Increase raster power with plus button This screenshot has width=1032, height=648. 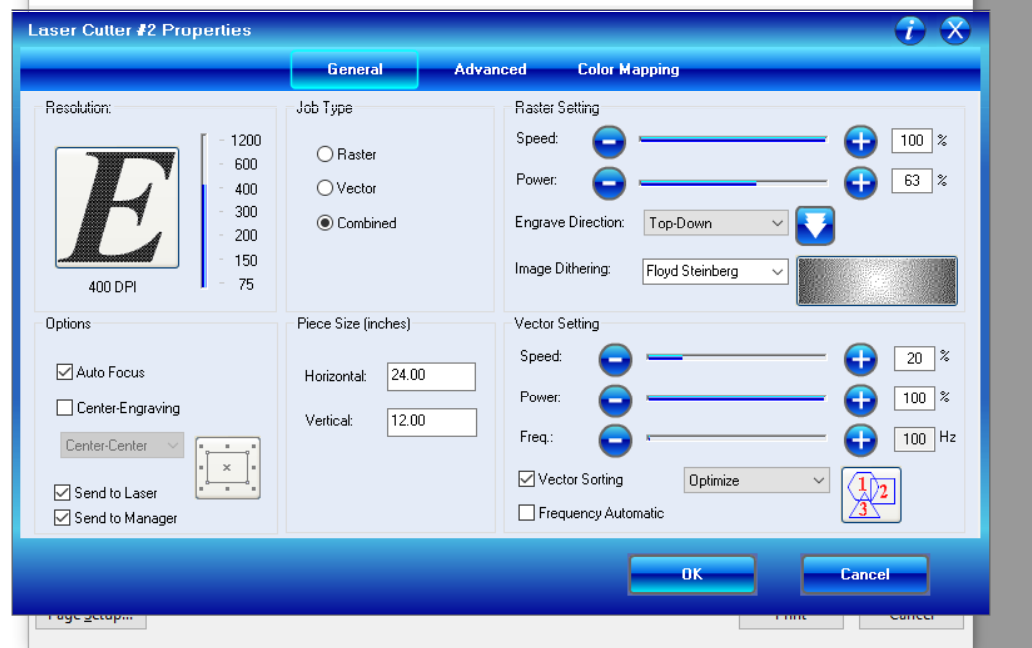861,183
